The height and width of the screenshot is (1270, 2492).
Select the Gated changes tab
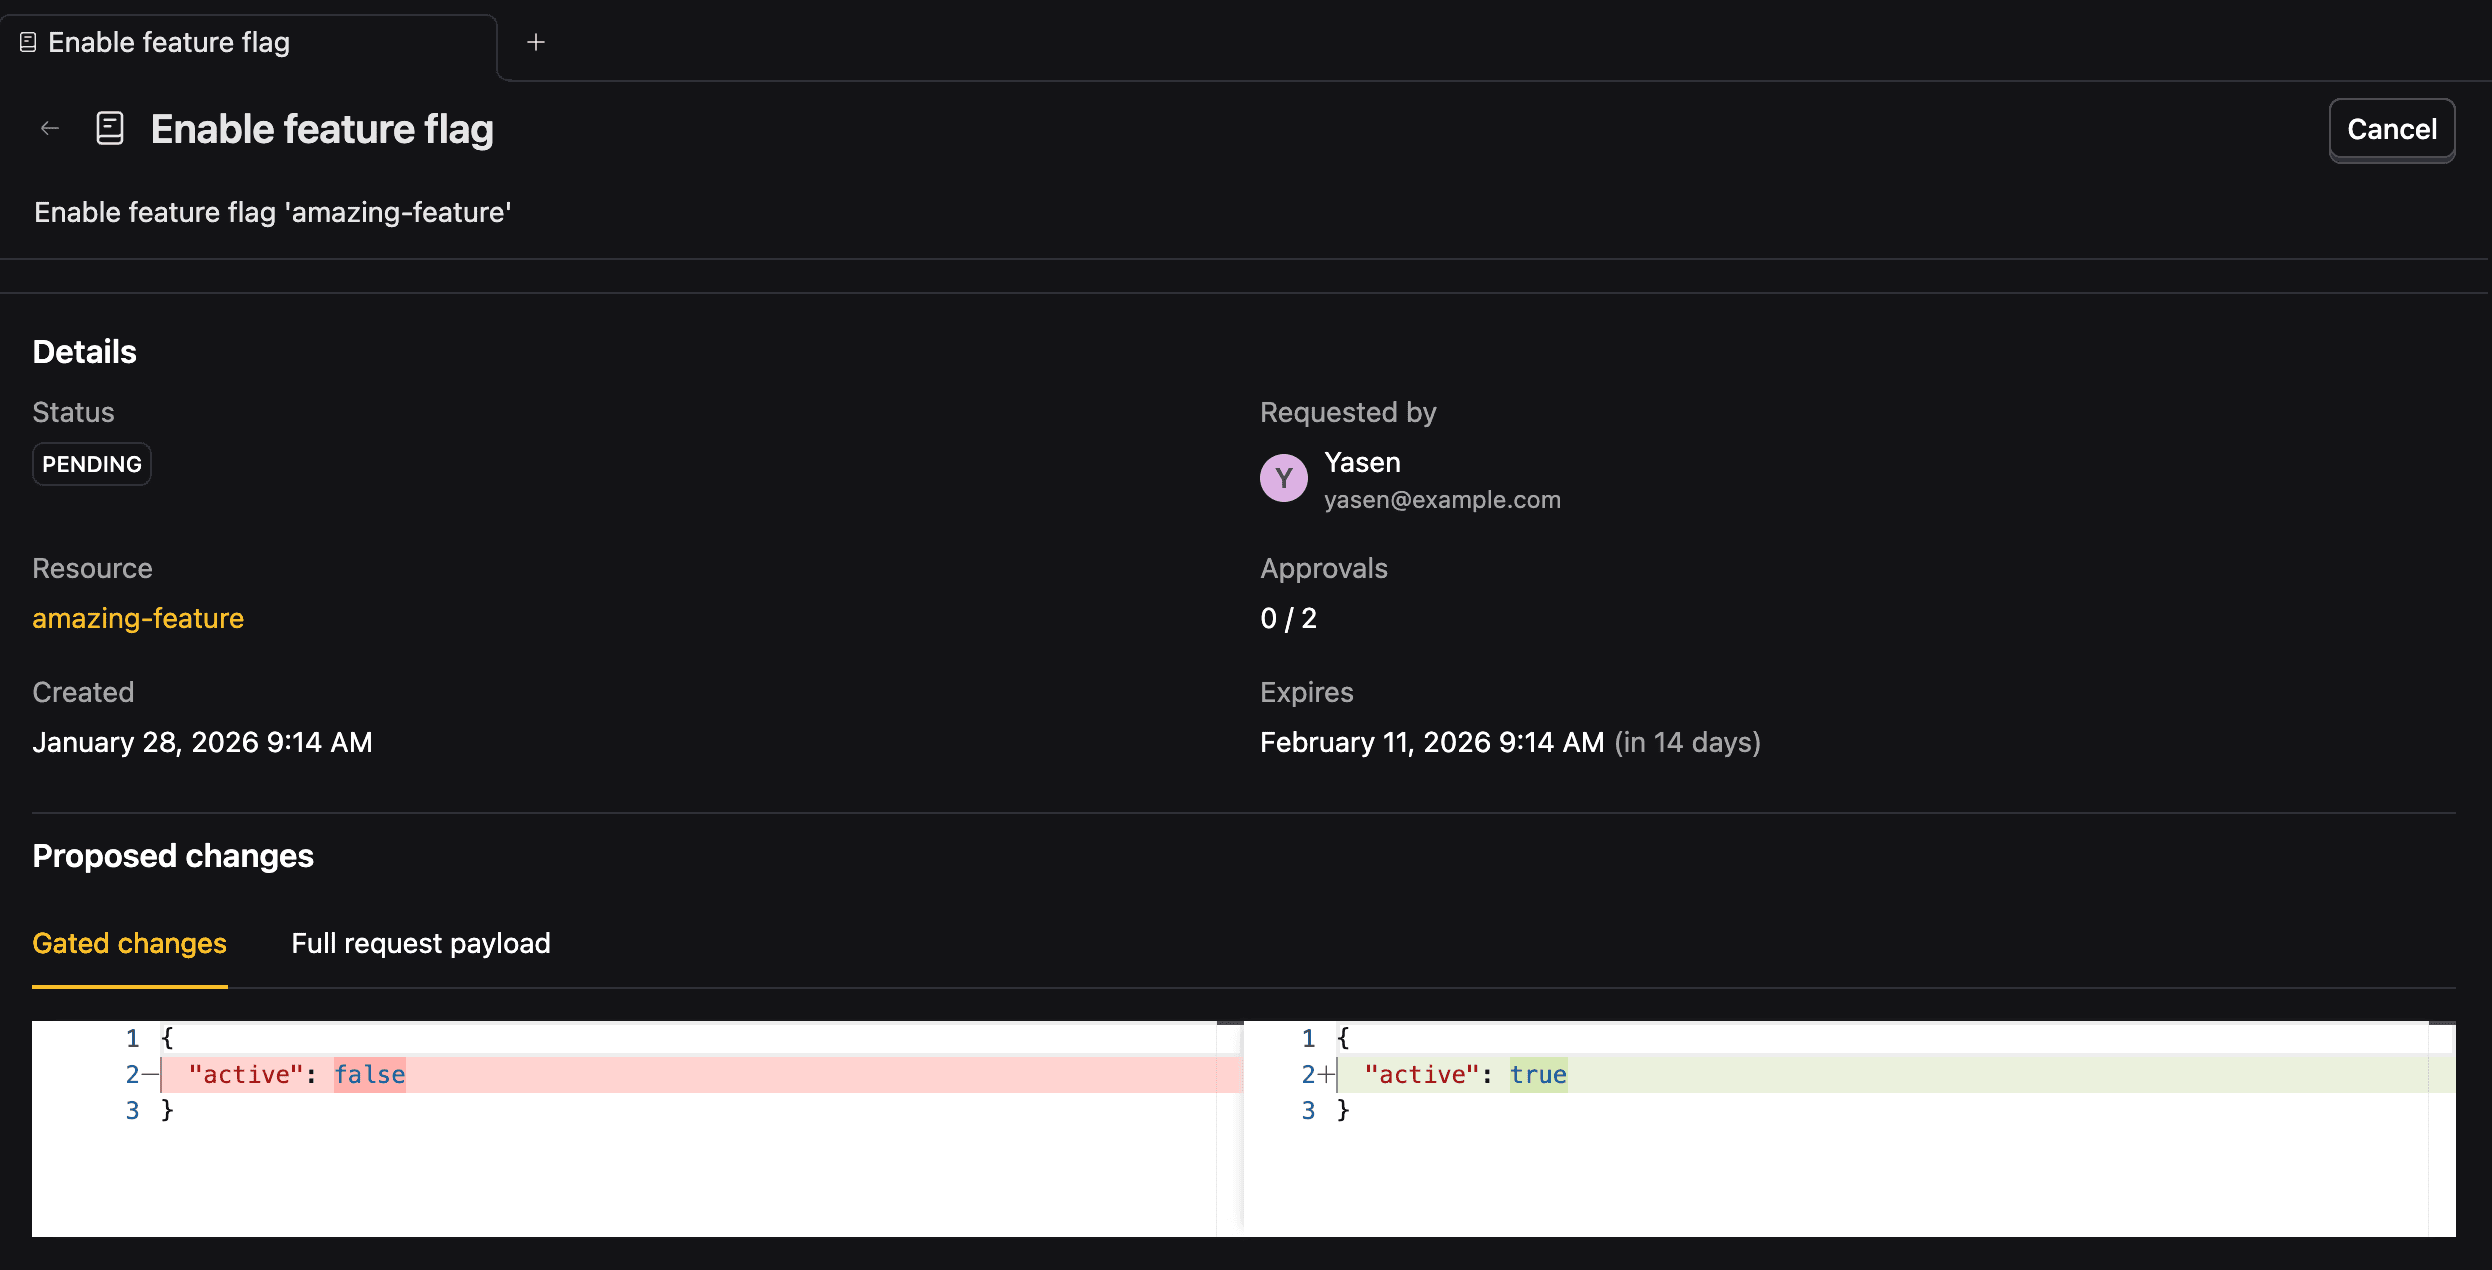pos(129,943)
